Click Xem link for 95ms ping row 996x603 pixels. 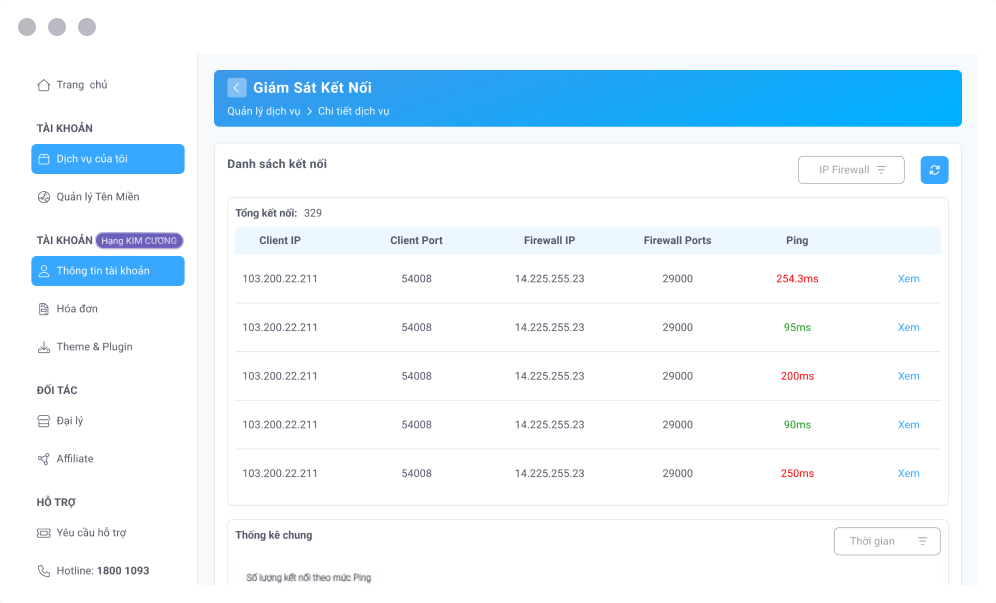tap(908, 328)
